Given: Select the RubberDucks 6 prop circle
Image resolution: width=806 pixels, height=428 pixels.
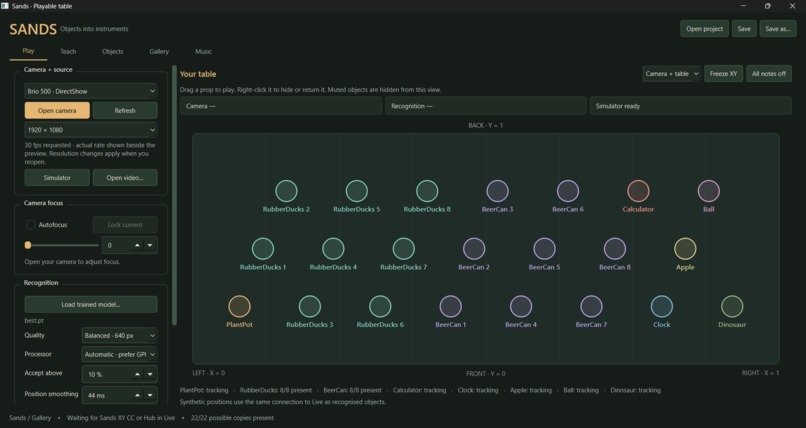Looking at the screenshot, I should point(380,306).
